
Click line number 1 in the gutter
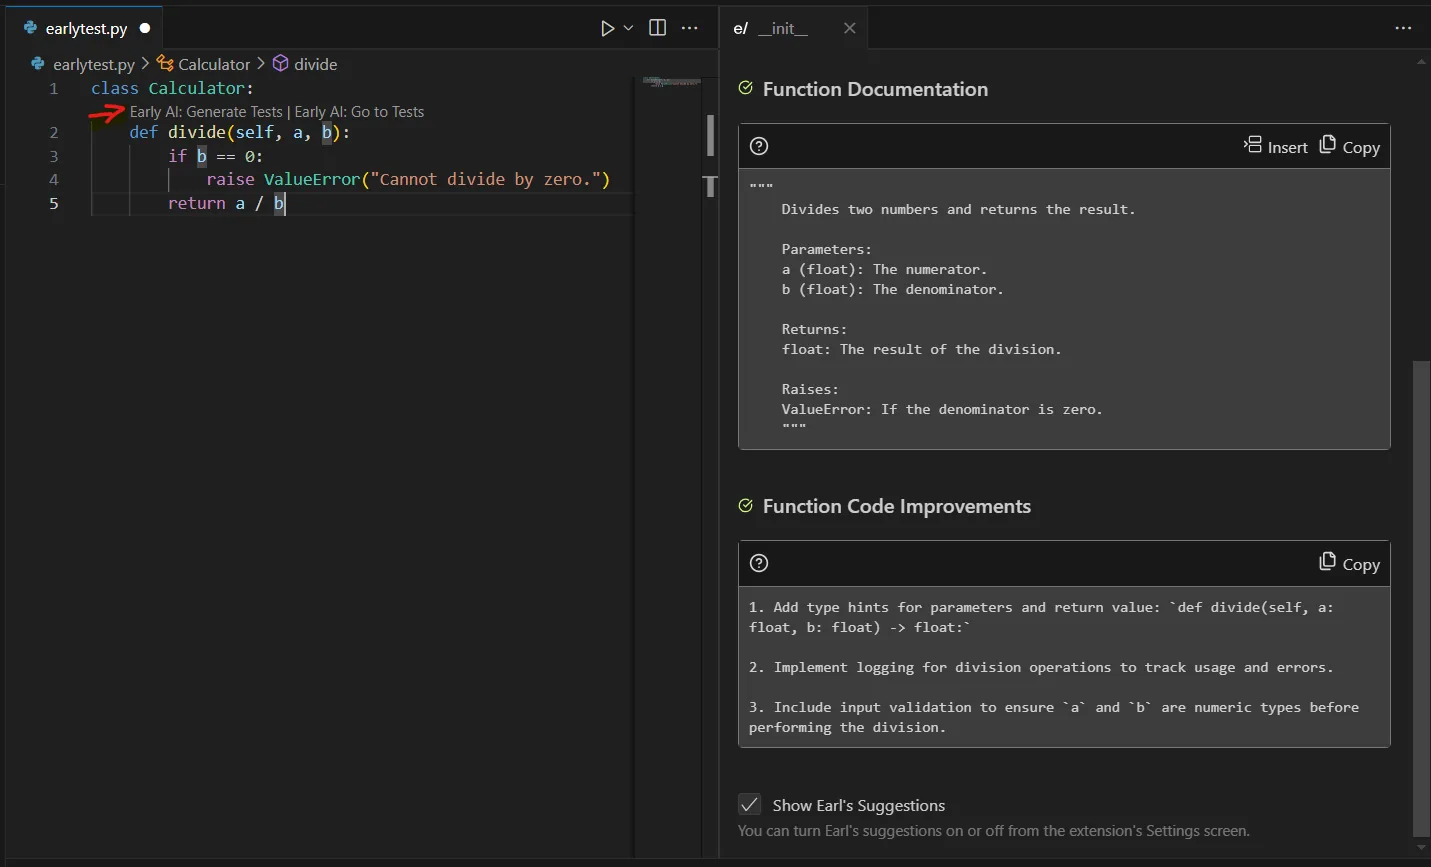coord(54,88)
